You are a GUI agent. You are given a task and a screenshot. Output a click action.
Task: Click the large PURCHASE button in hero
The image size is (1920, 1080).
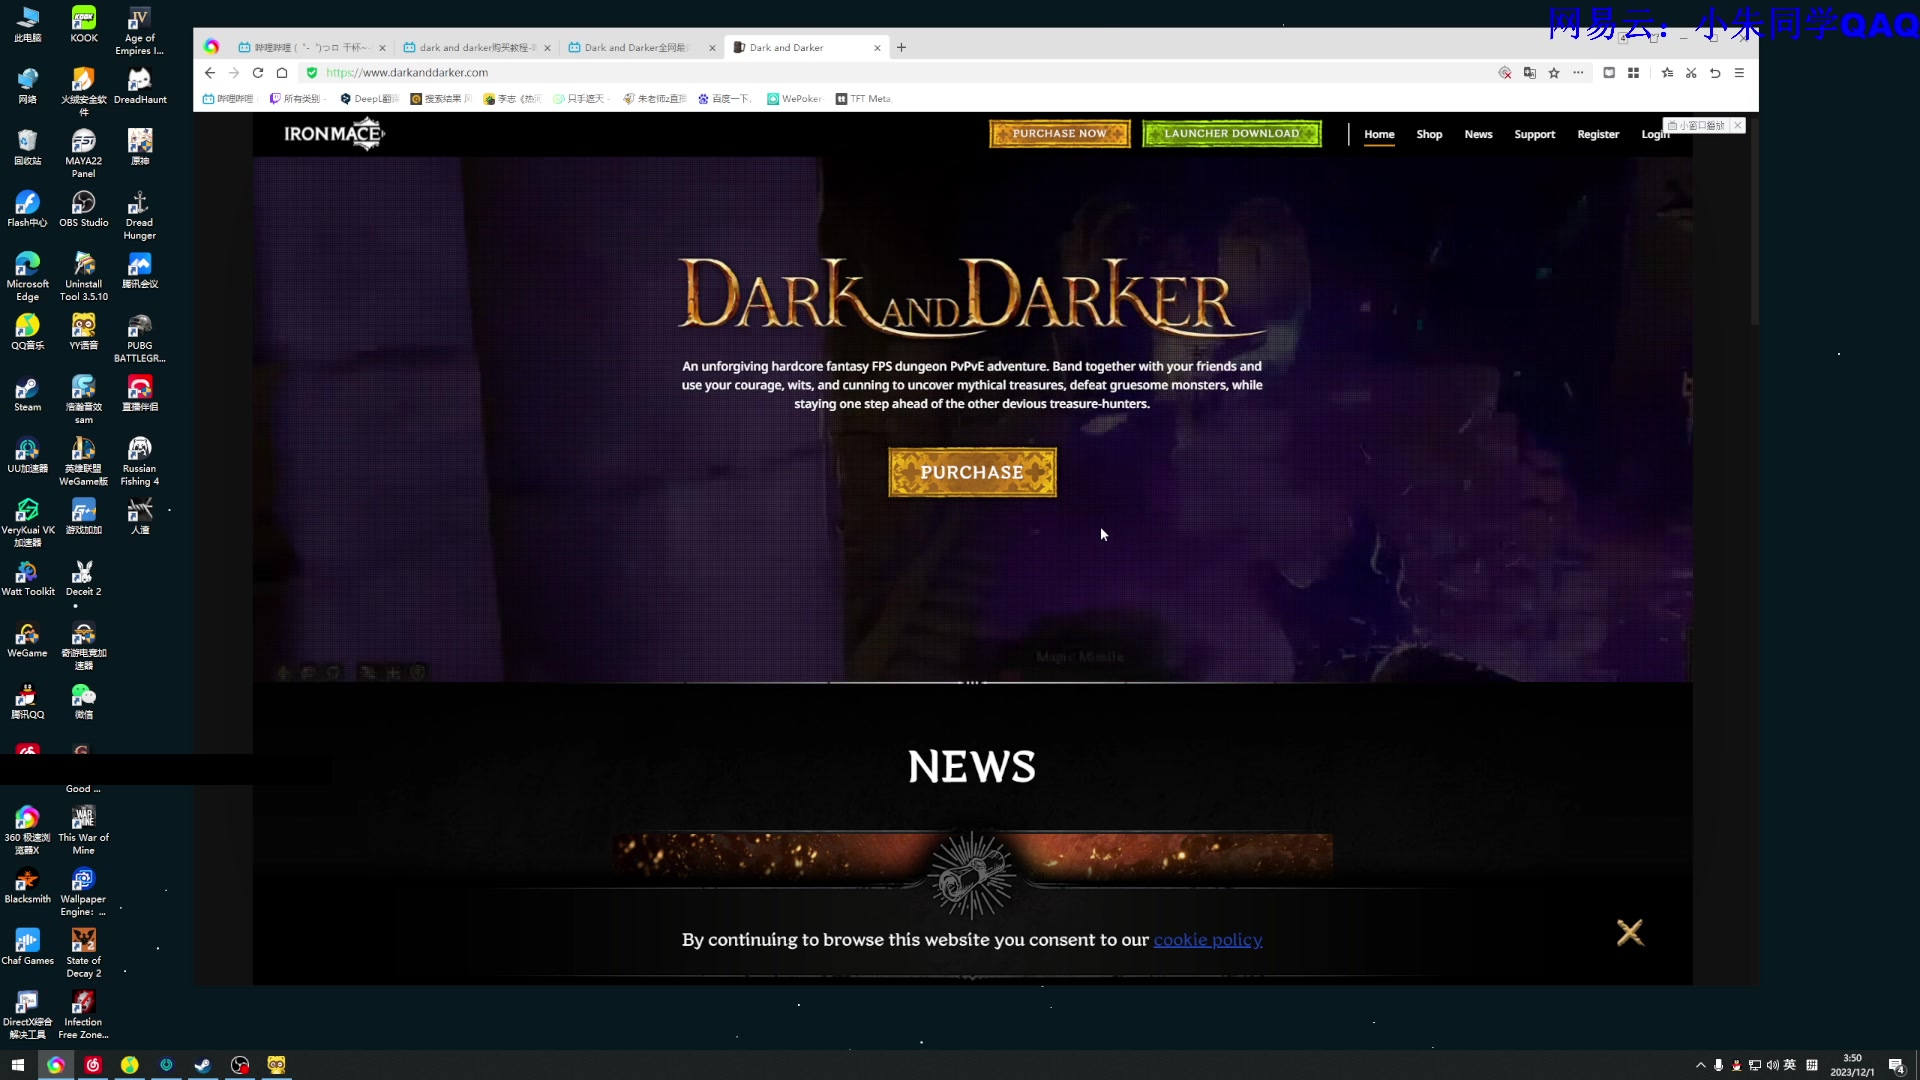click(x=972, y=472)
